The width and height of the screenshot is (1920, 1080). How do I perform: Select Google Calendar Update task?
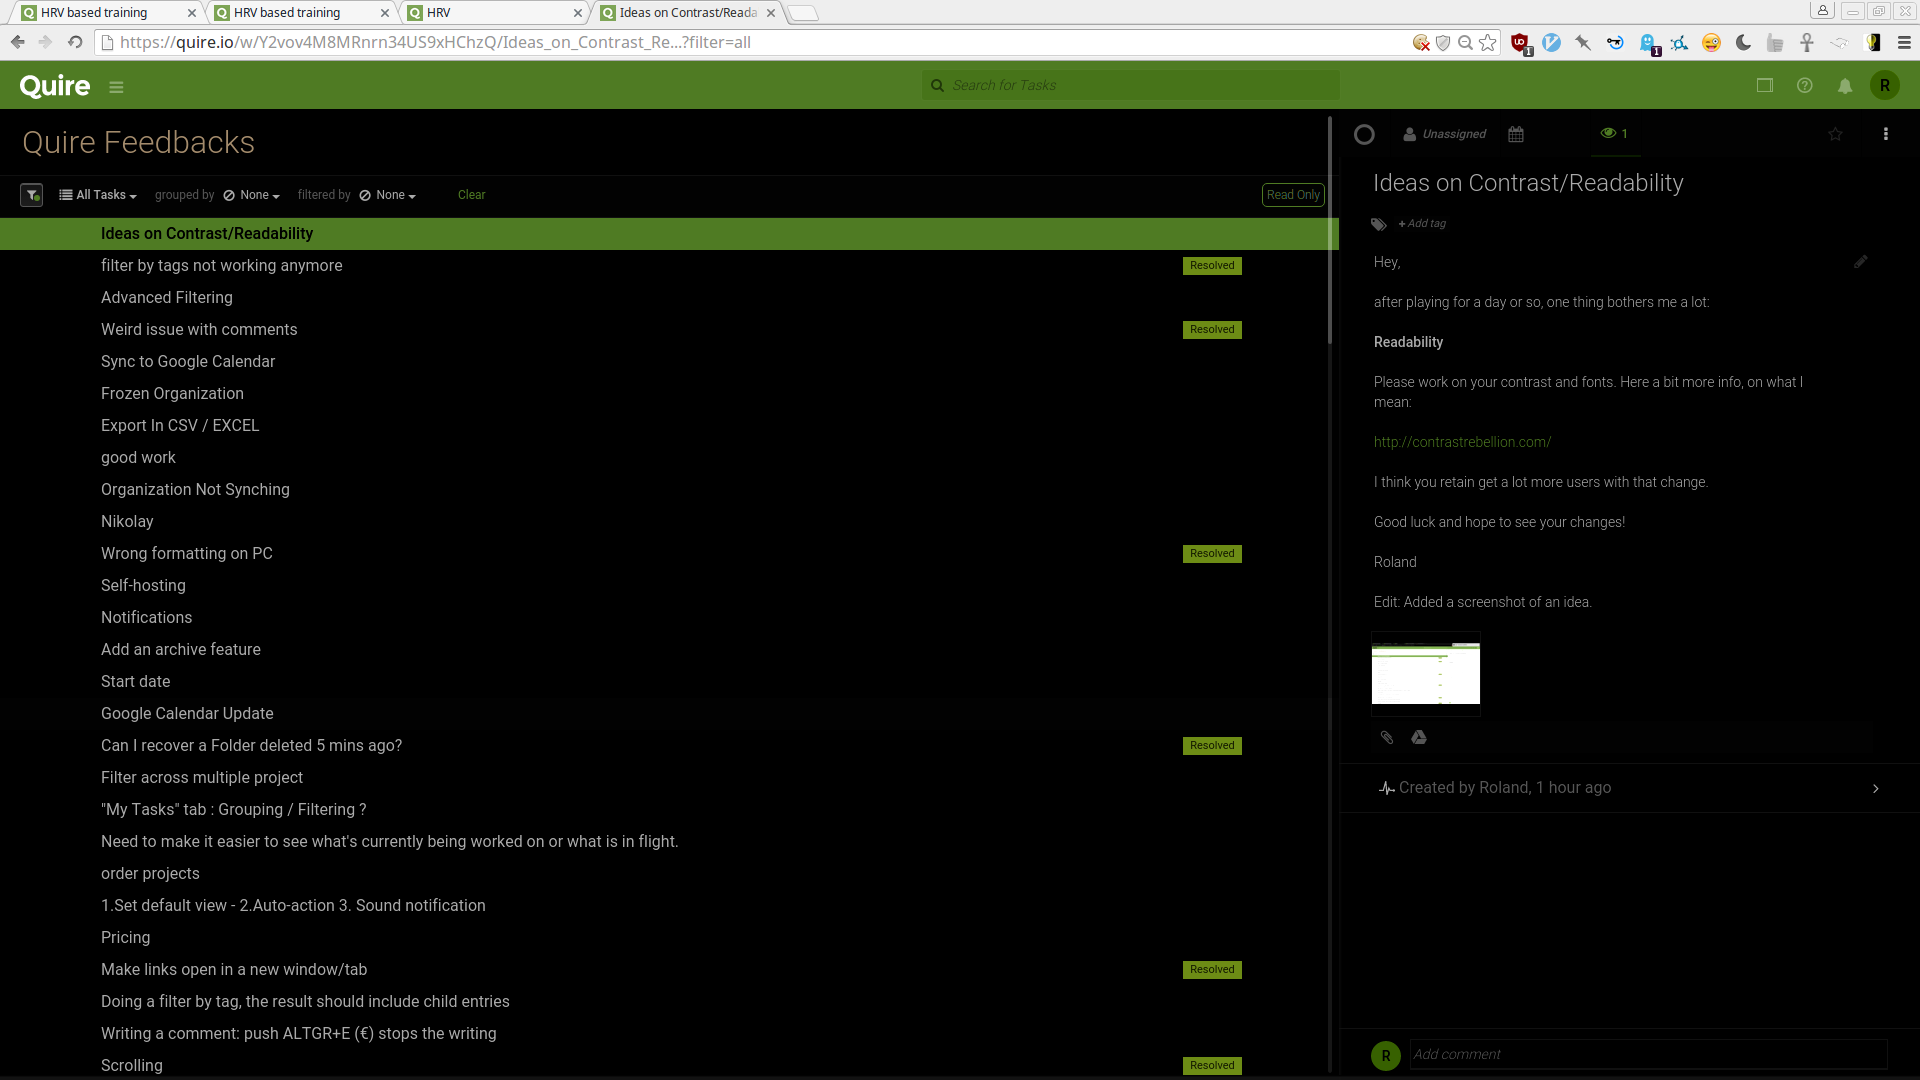tap(187, 714)
